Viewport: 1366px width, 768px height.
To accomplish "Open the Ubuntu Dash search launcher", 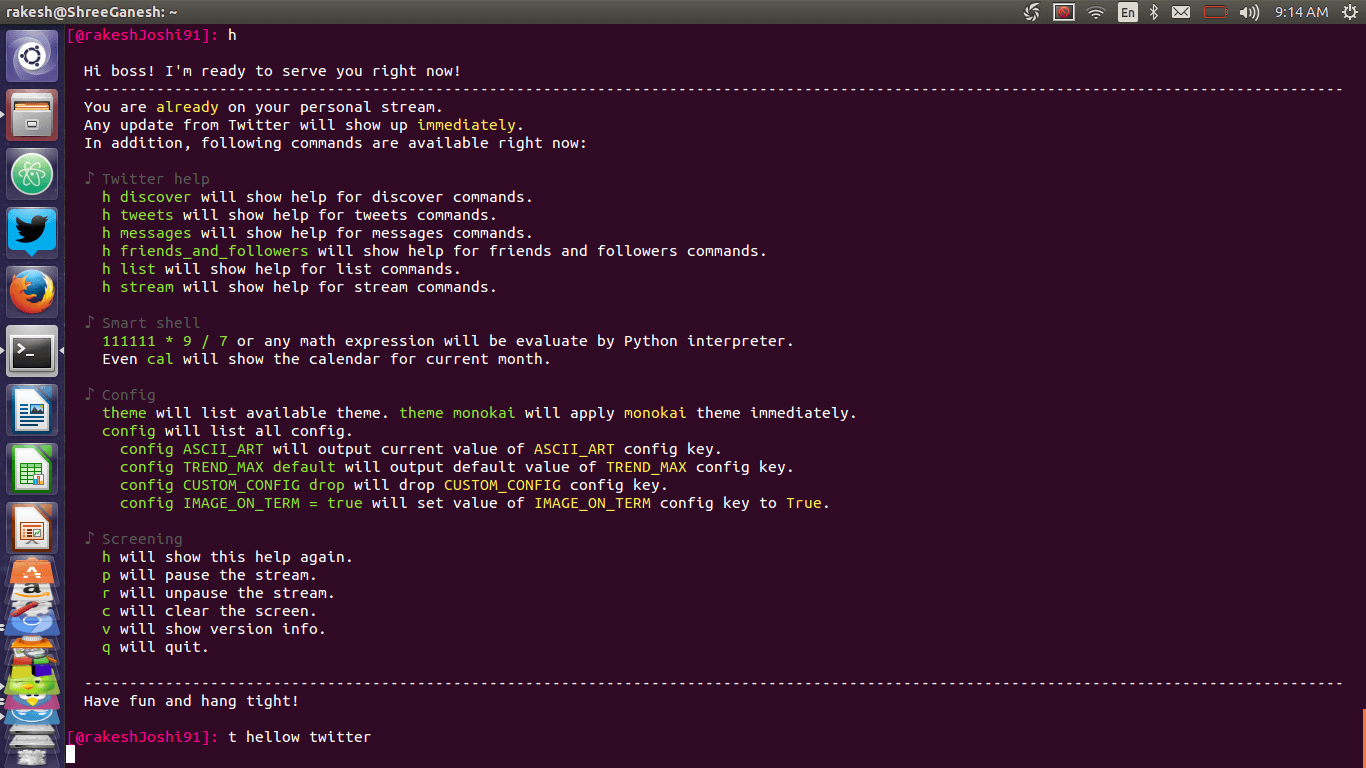I will click(33, 56).
